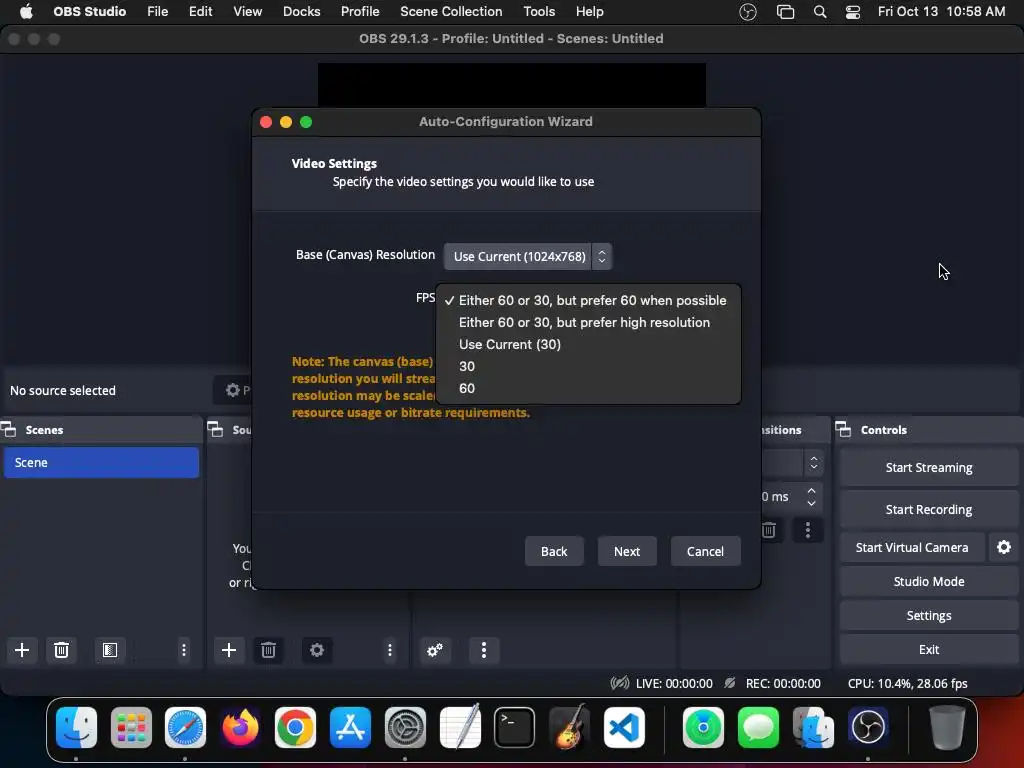Remove transition with trash icon
Image resolution: width=1024 pixels, height=768 pixels.
(769, 530)
